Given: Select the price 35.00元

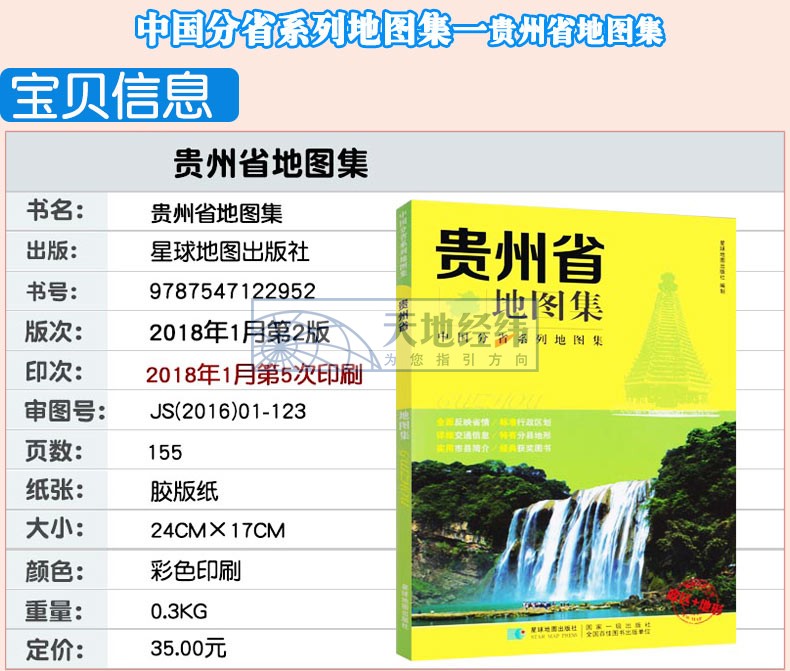Looking at the screenshot, I should point(188,648).
